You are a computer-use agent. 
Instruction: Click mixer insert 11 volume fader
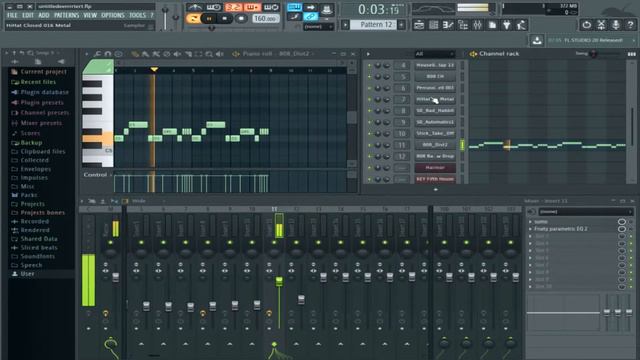click(279, 281)
